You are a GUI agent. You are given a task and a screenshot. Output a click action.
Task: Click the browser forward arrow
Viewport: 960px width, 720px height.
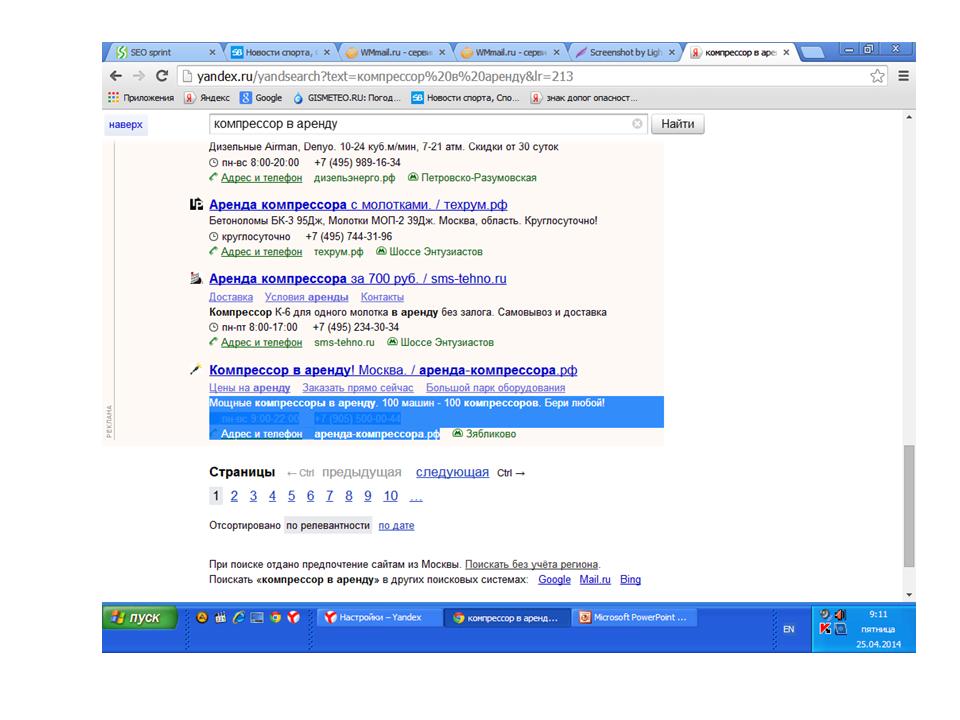pyautogui.click(x=139, y=76)
